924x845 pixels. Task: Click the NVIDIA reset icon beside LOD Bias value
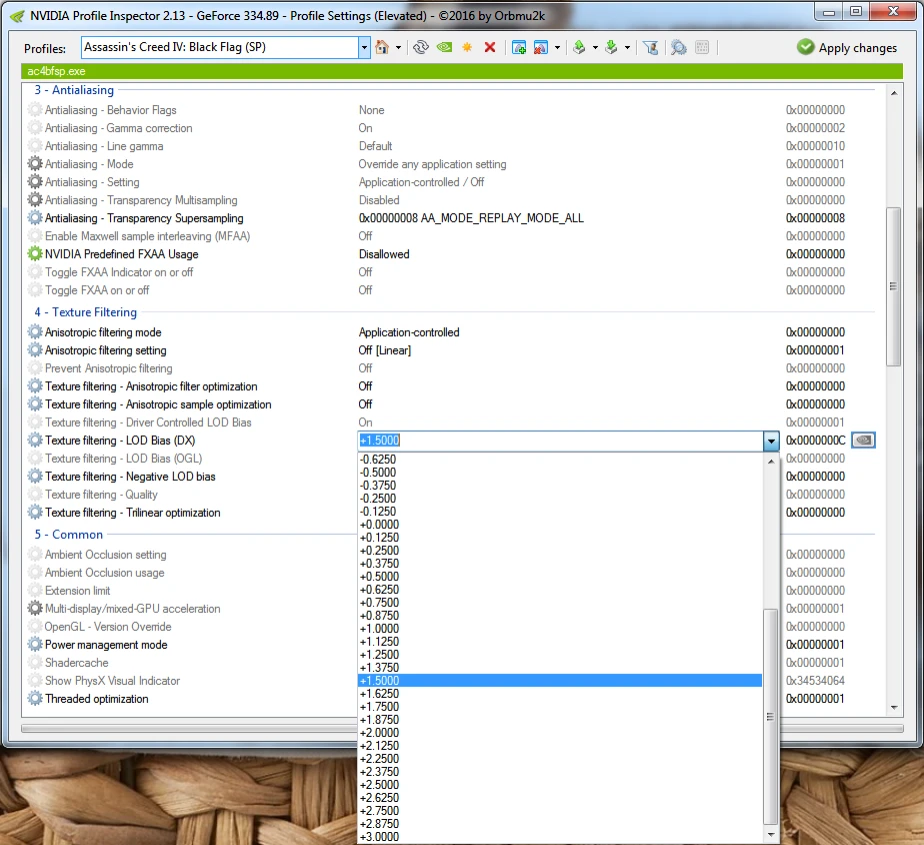coord(864,440)
